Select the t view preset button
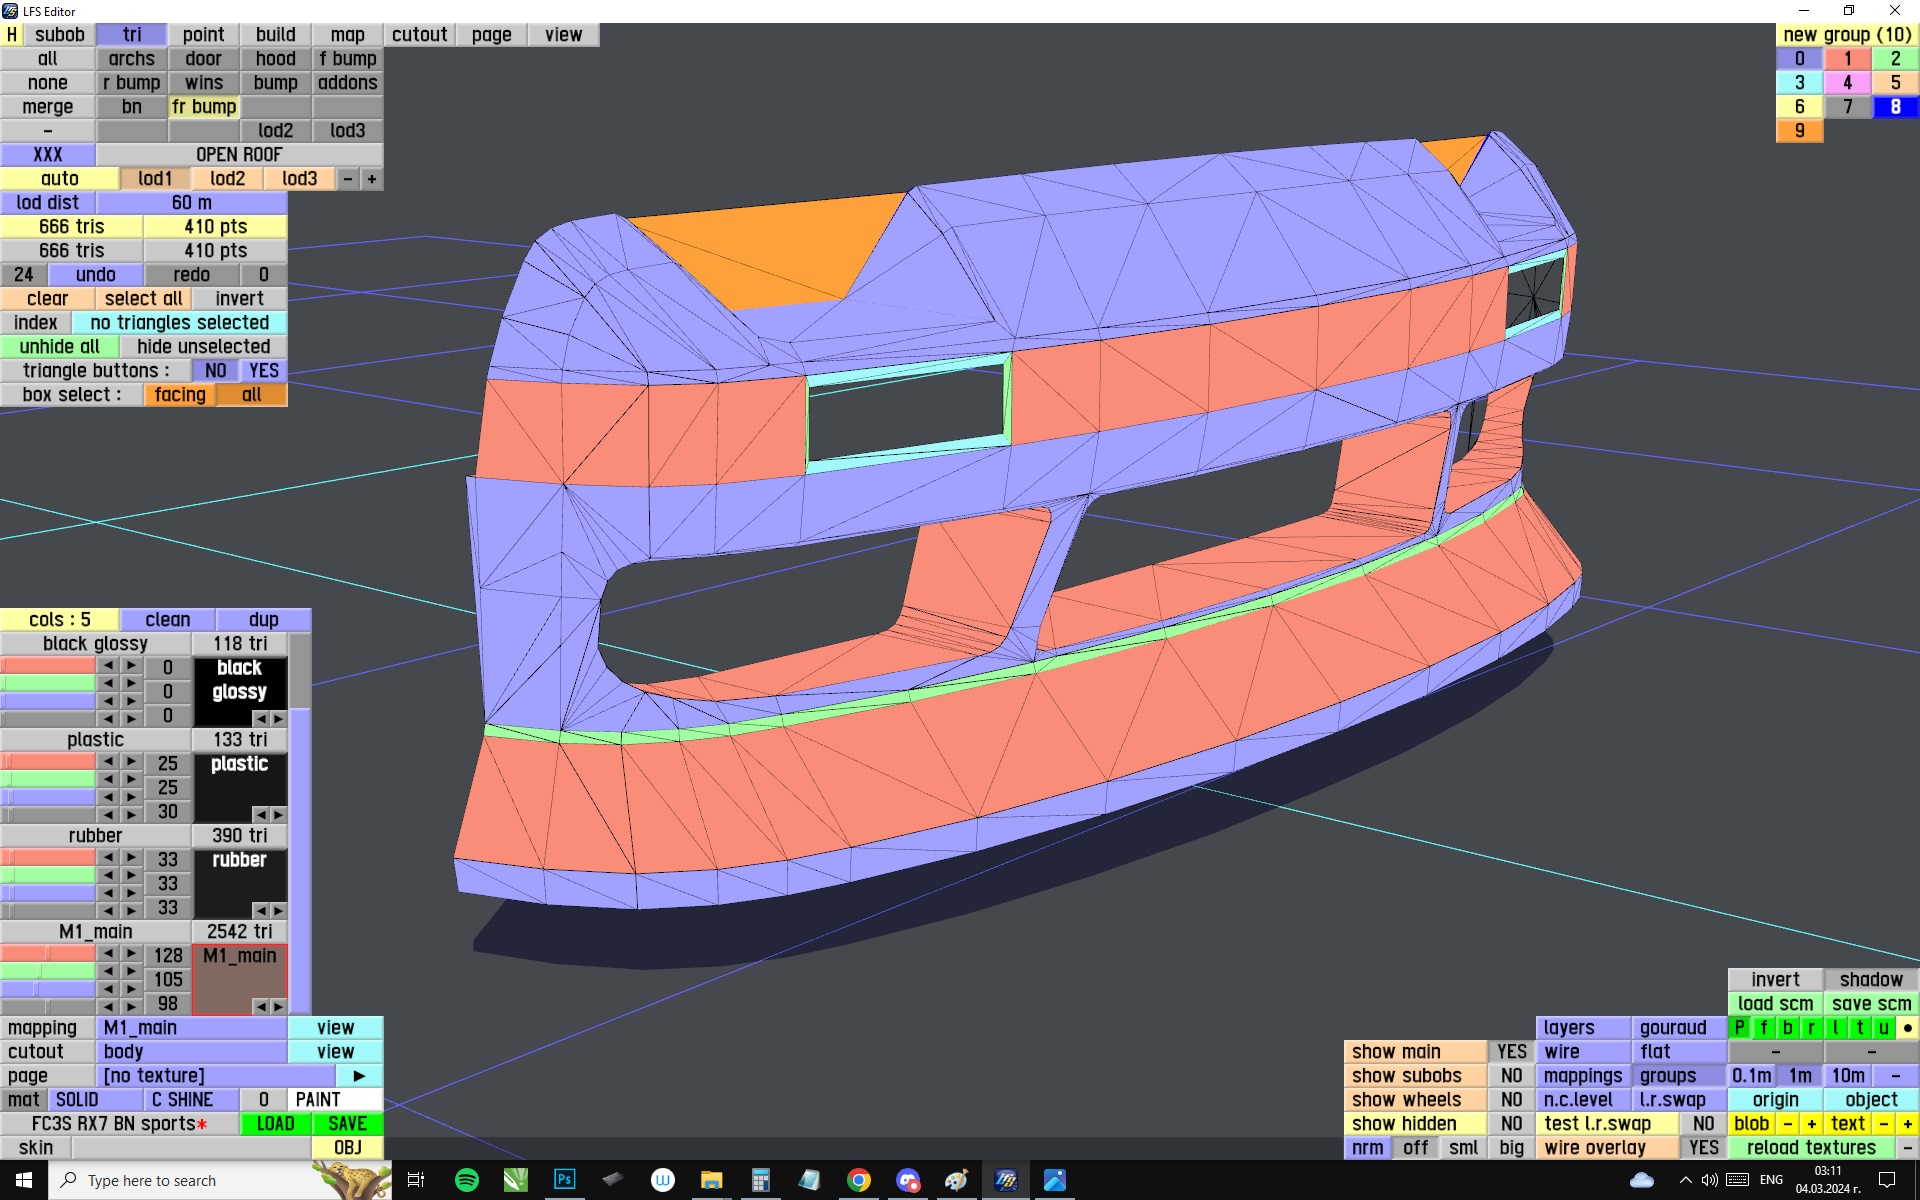The height and width of the screenshot is (1200, 1920). pos(1859,1027)
